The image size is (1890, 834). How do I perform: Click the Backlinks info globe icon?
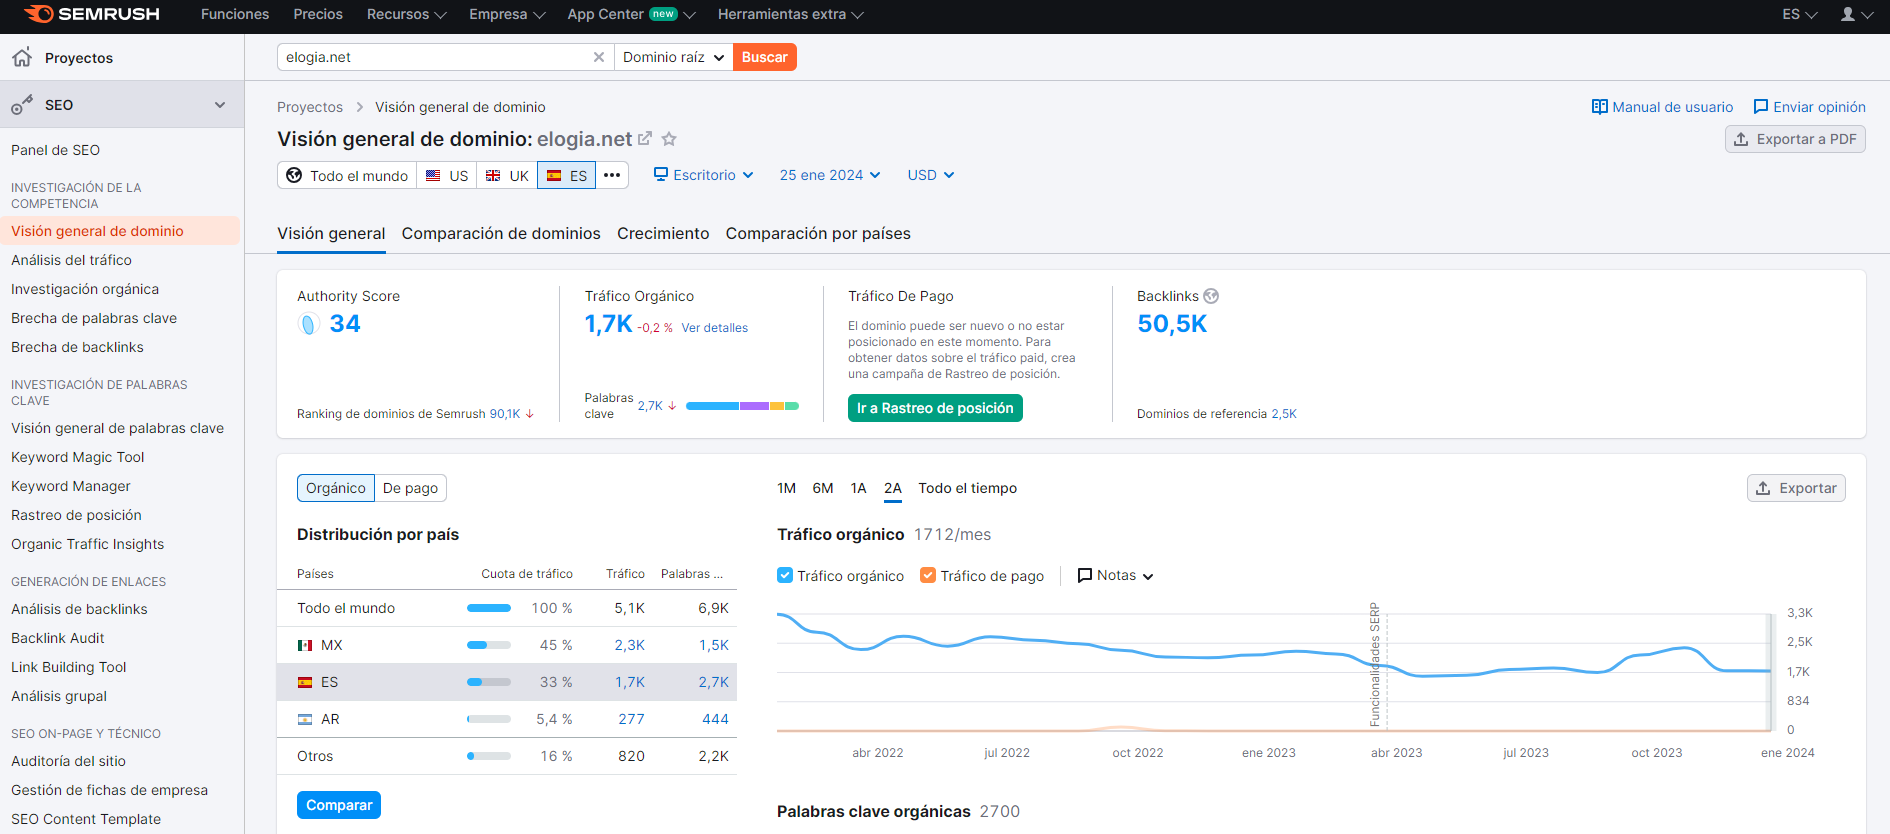point(1211,296)
